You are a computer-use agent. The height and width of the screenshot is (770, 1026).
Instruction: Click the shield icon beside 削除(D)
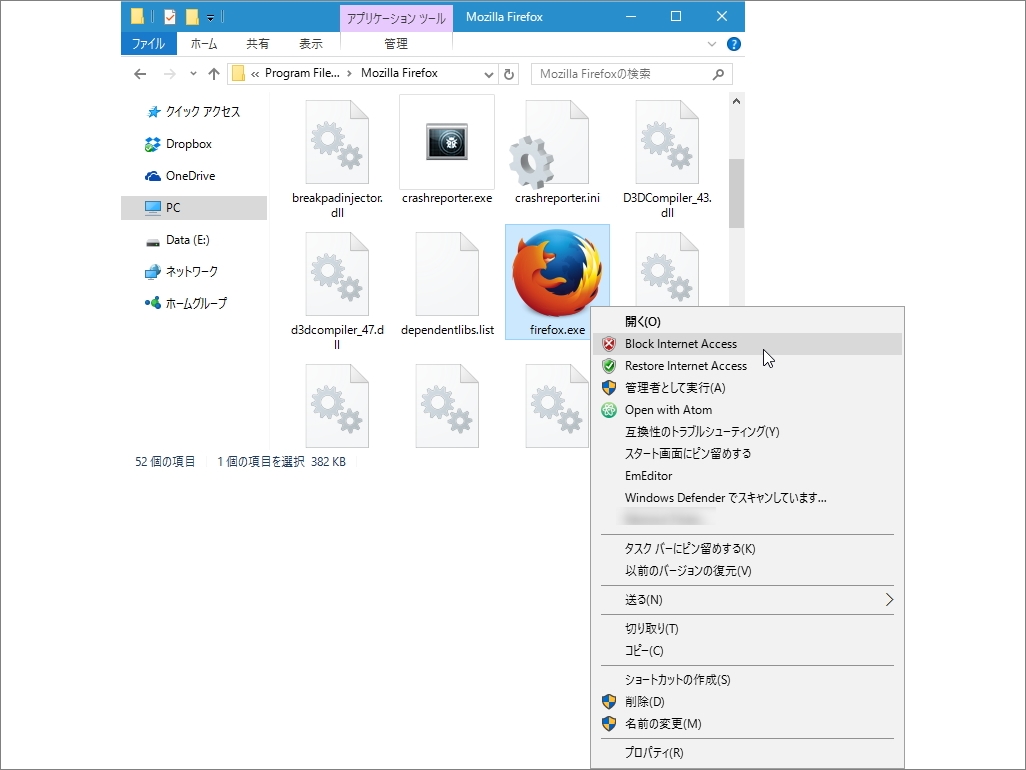pos(609,702)
